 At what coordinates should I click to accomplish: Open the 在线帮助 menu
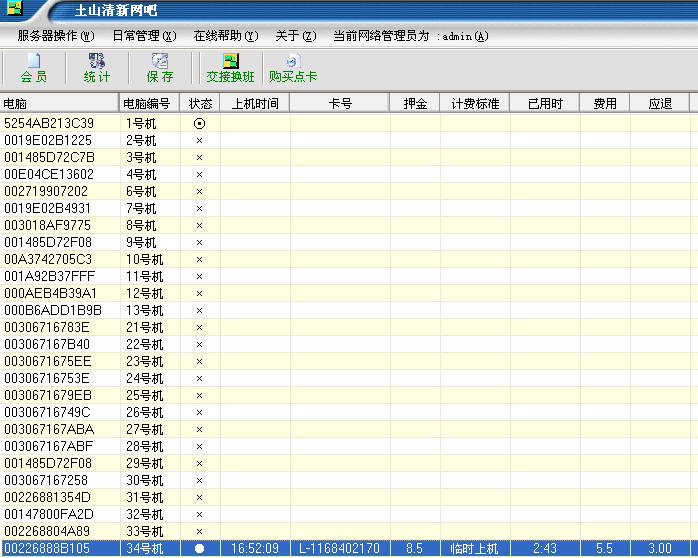225,36
